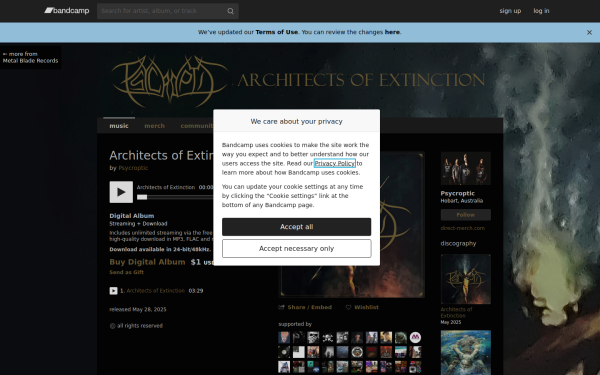The width and height of the screenshot is (600, 375).
Task: Open the discography heading link
Action: click(x=458, y=243)
